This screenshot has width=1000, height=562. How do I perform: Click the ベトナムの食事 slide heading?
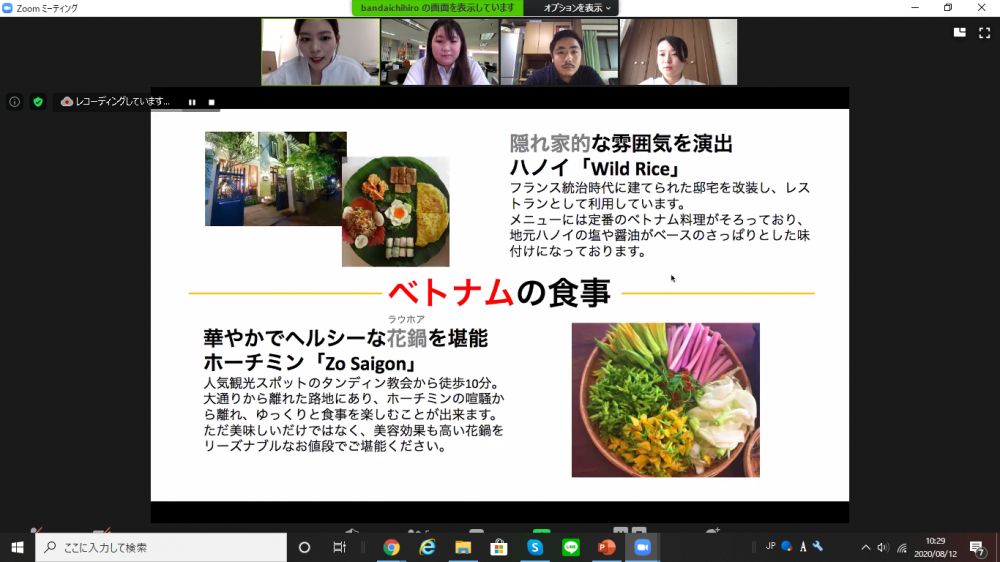click(499, 293)
